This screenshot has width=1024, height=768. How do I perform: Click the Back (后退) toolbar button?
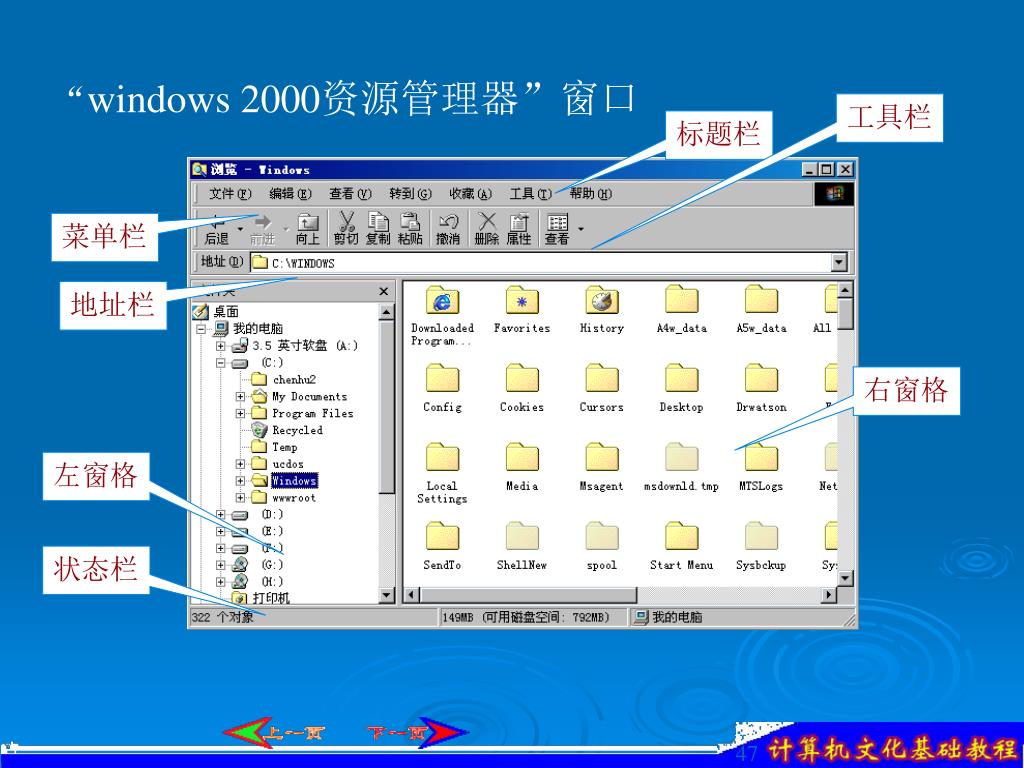pyautogui.click(x=217, y=229)
